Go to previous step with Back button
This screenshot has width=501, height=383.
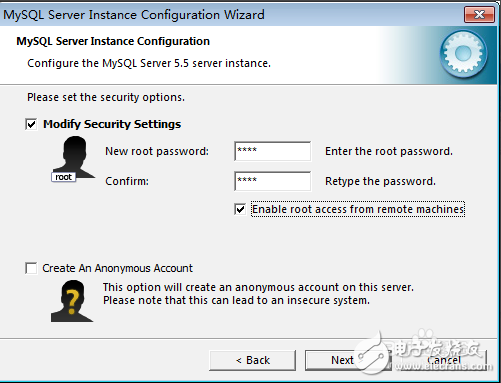(253, 360)
